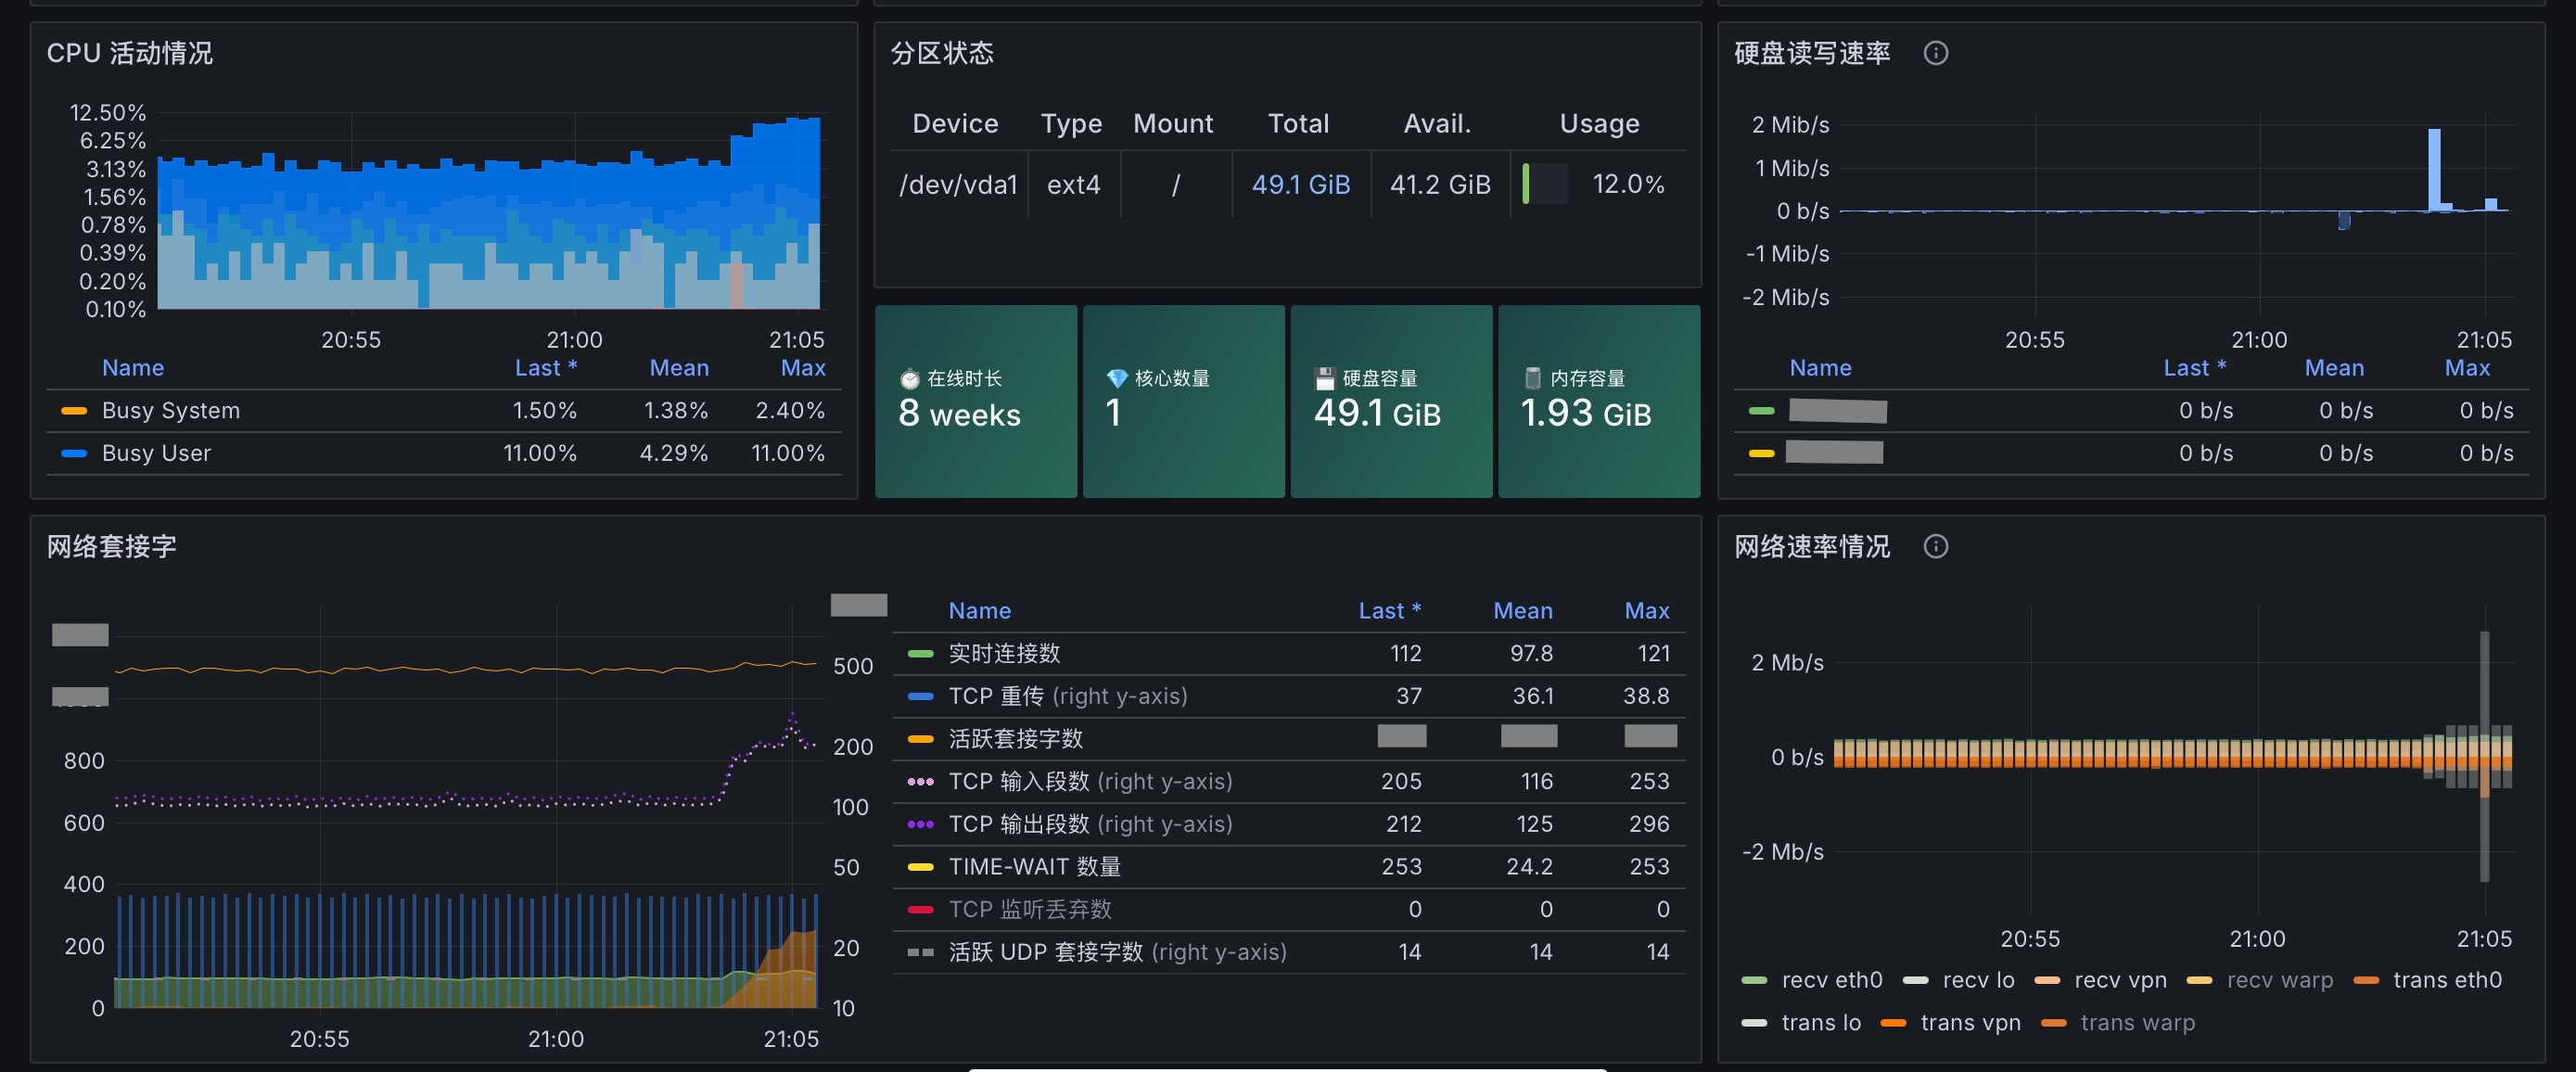
Task: Click the diamond icon in 核心数量 card
Action: pyautogui.click(x=1117, y=379)
